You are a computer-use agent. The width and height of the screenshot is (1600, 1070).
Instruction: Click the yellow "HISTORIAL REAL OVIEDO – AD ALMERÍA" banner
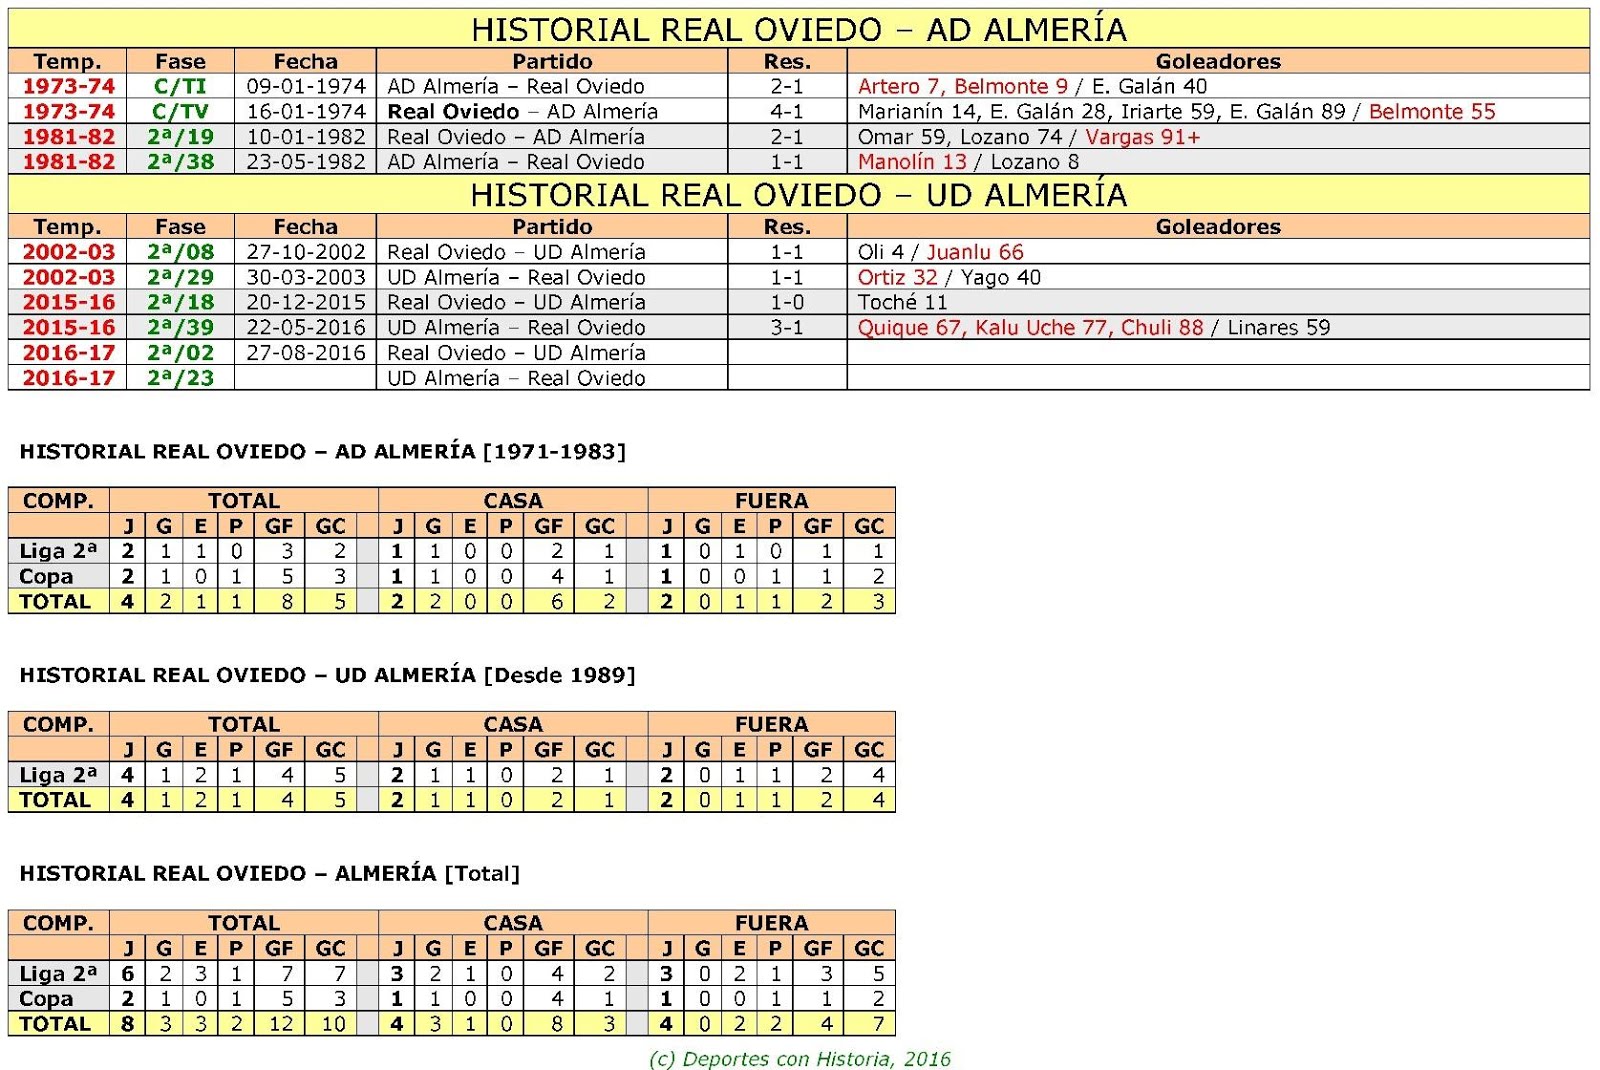tap(799, 29)
